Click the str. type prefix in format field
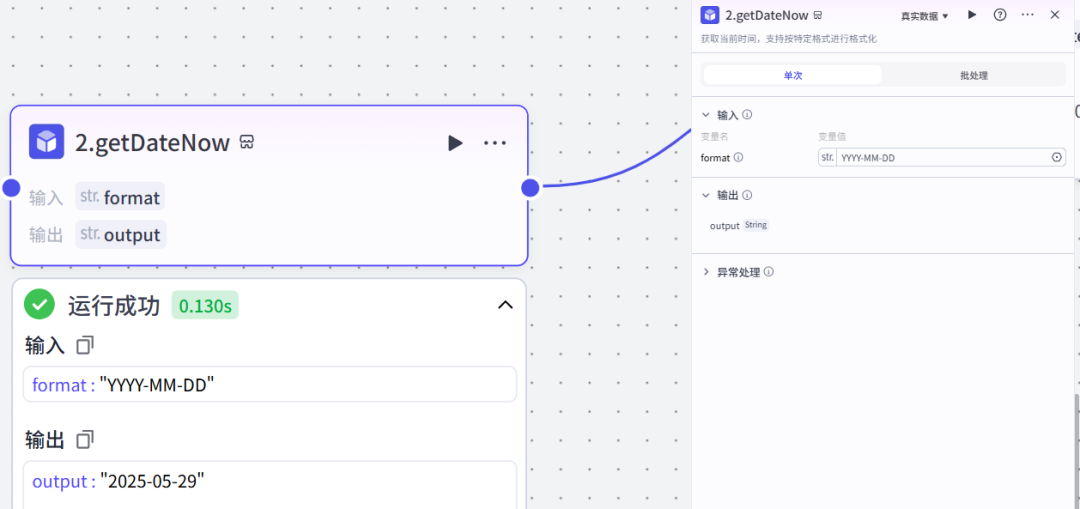The width and height of the screenshot is (1080, 509). point(827,158)
